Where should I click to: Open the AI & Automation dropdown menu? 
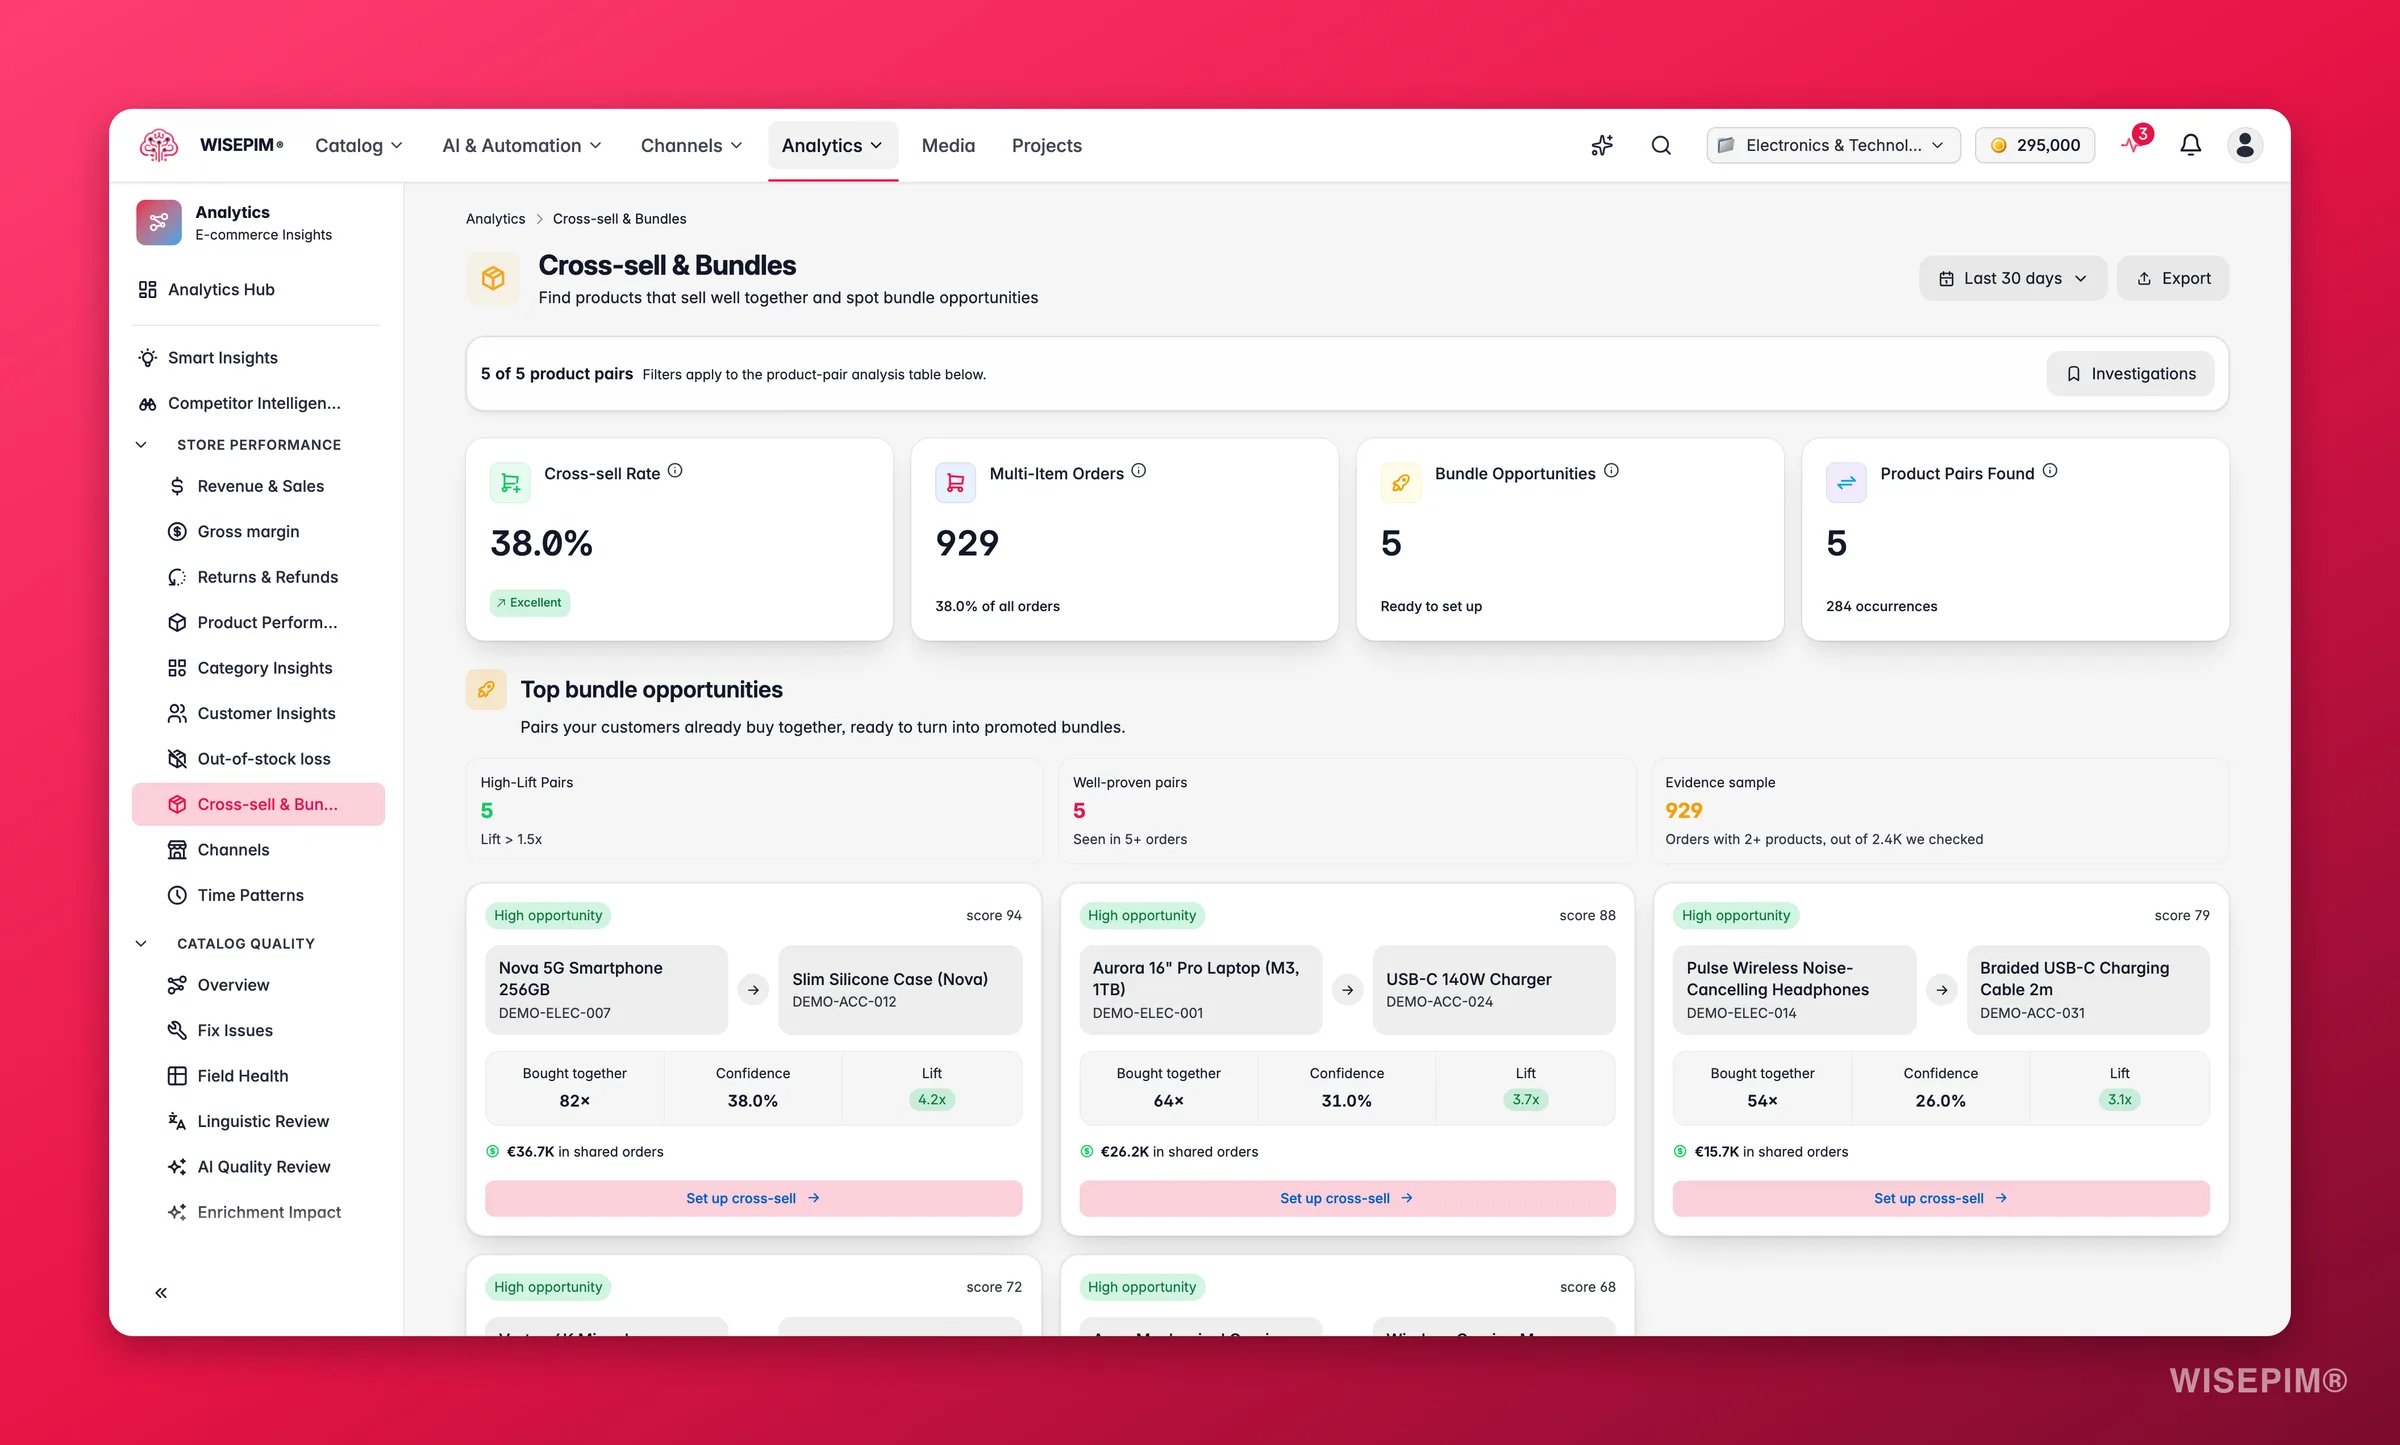(522, 145)
